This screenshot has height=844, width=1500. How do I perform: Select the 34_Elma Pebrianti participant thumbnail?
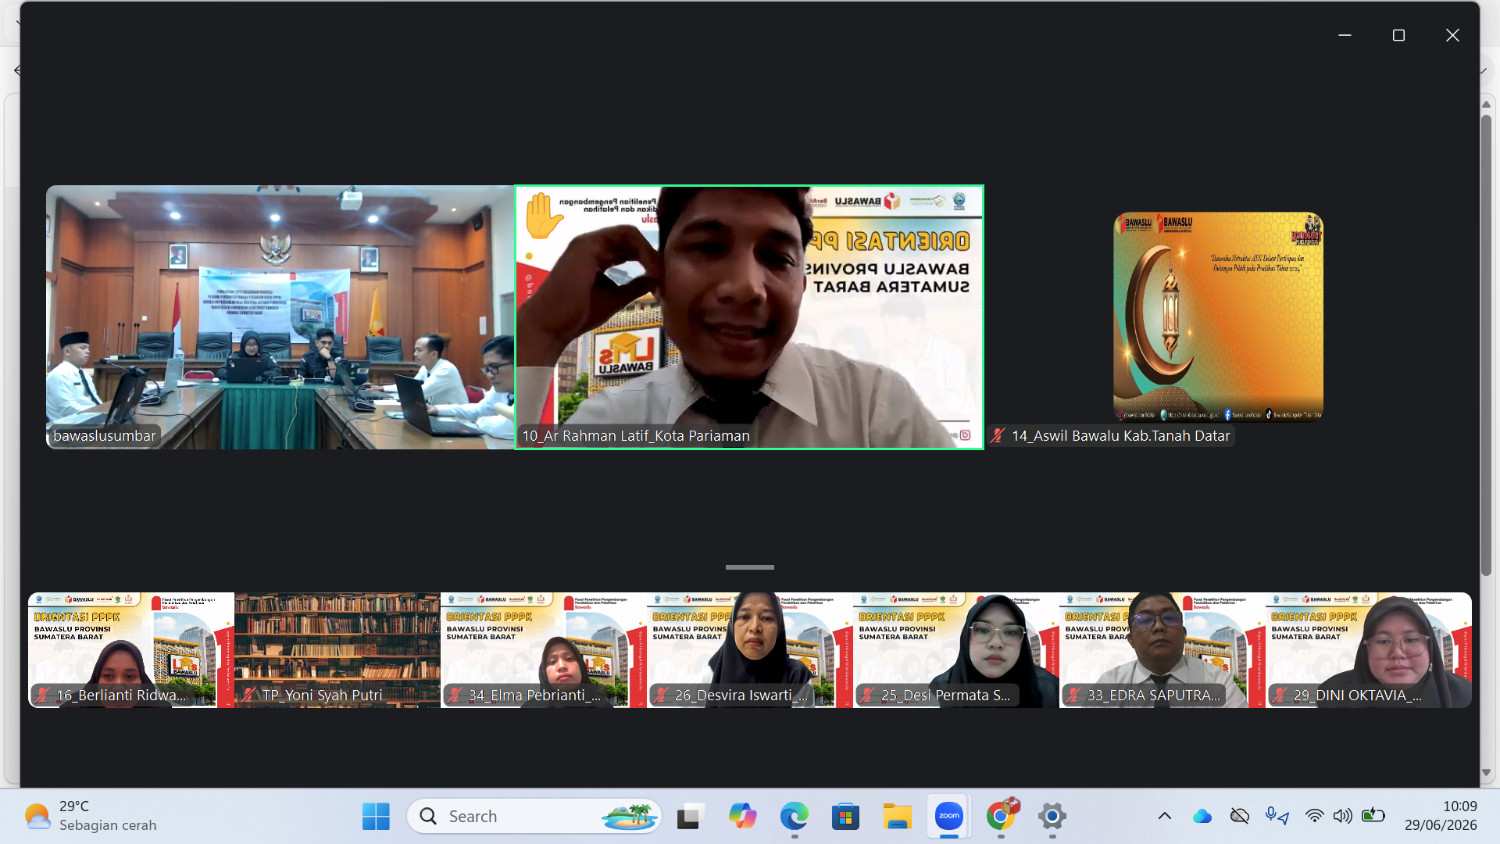(x=543, y=650)
